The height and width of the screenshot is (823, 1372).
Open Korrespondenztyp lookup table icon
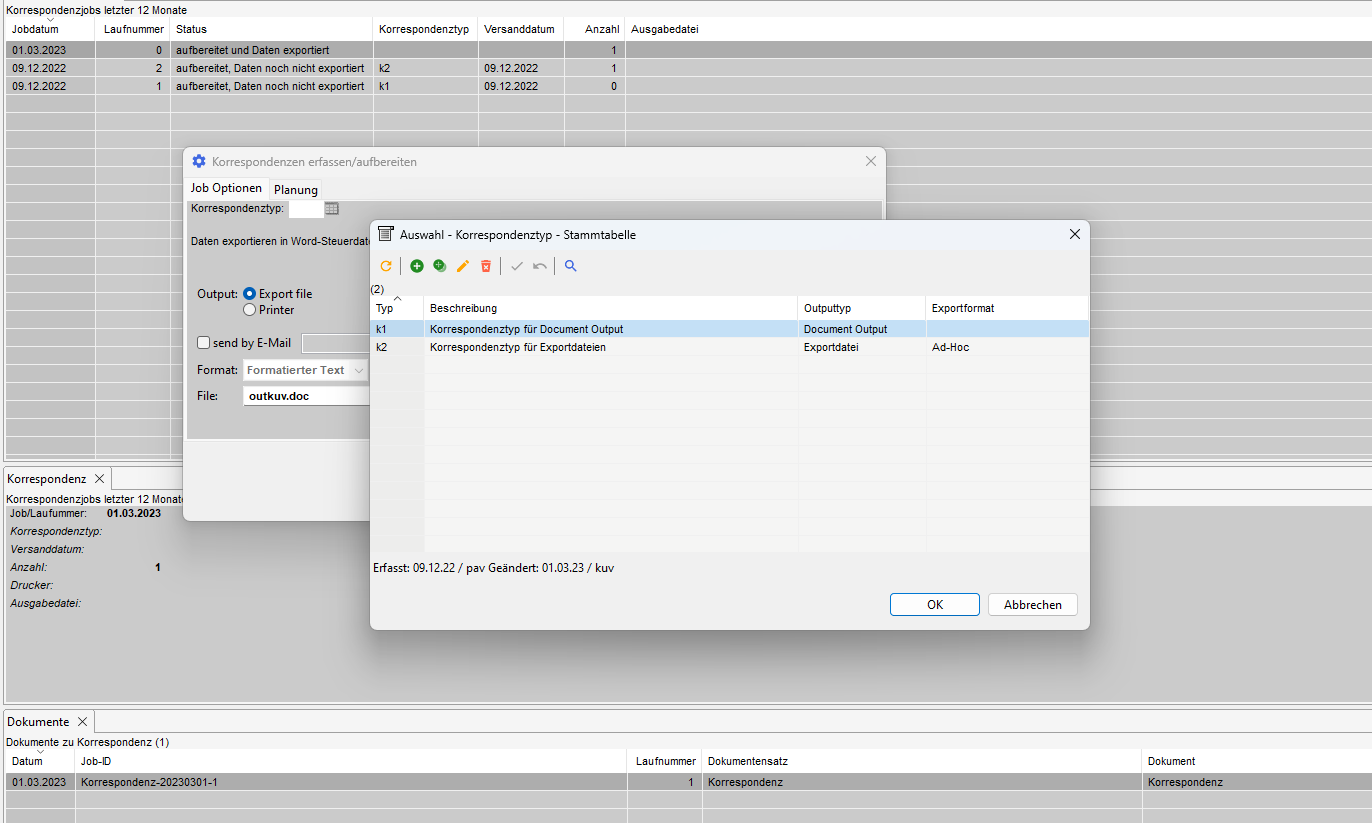332,209
